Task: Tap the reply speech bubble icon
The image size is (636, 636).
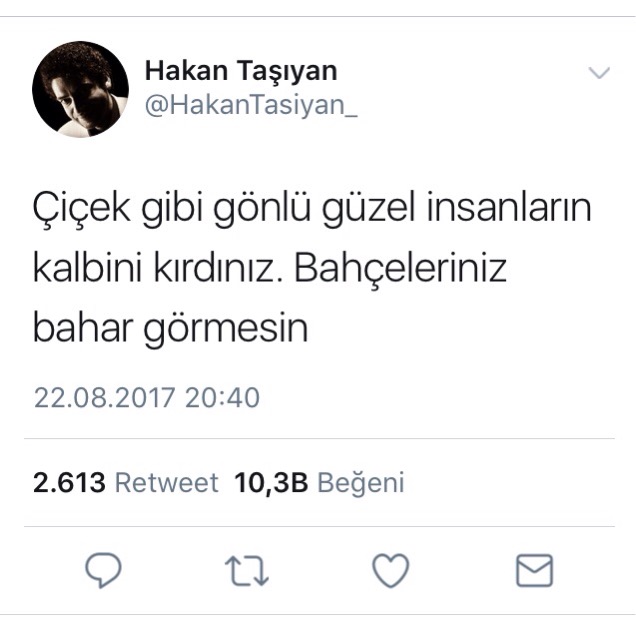Action: [x=103, y=570]
